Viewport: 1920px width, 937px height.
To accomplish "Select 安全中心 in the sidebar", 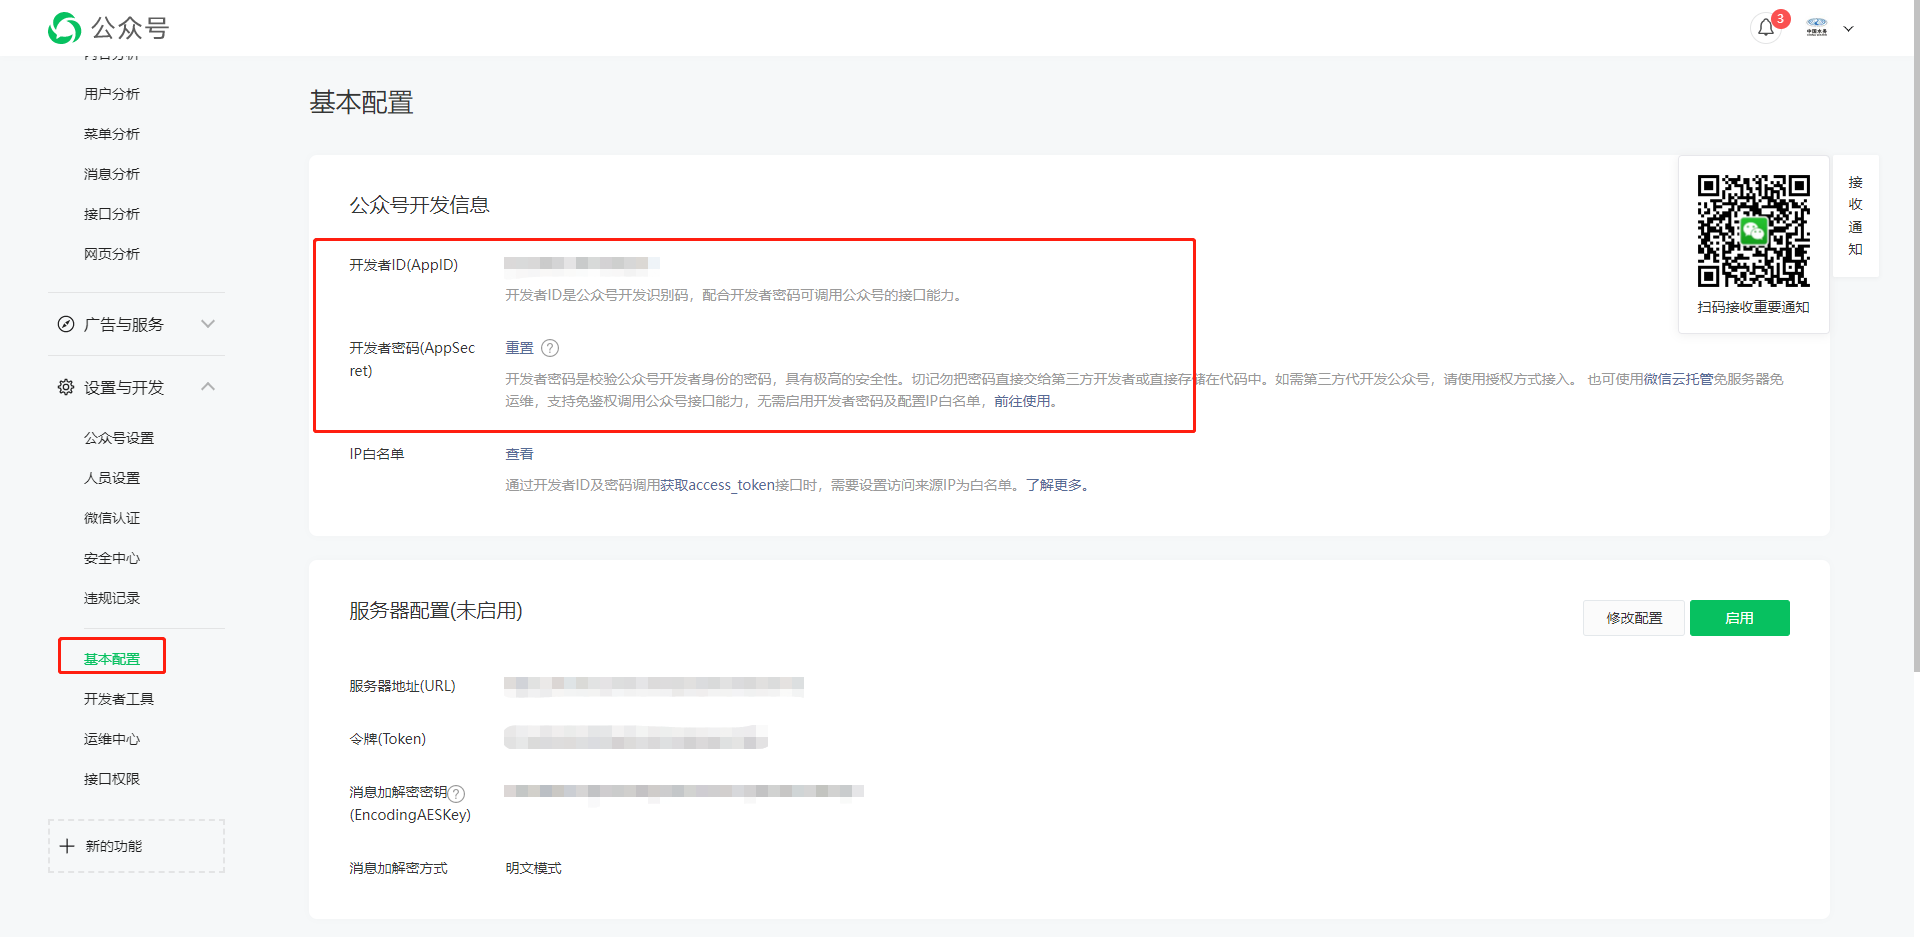I will 111,557.
